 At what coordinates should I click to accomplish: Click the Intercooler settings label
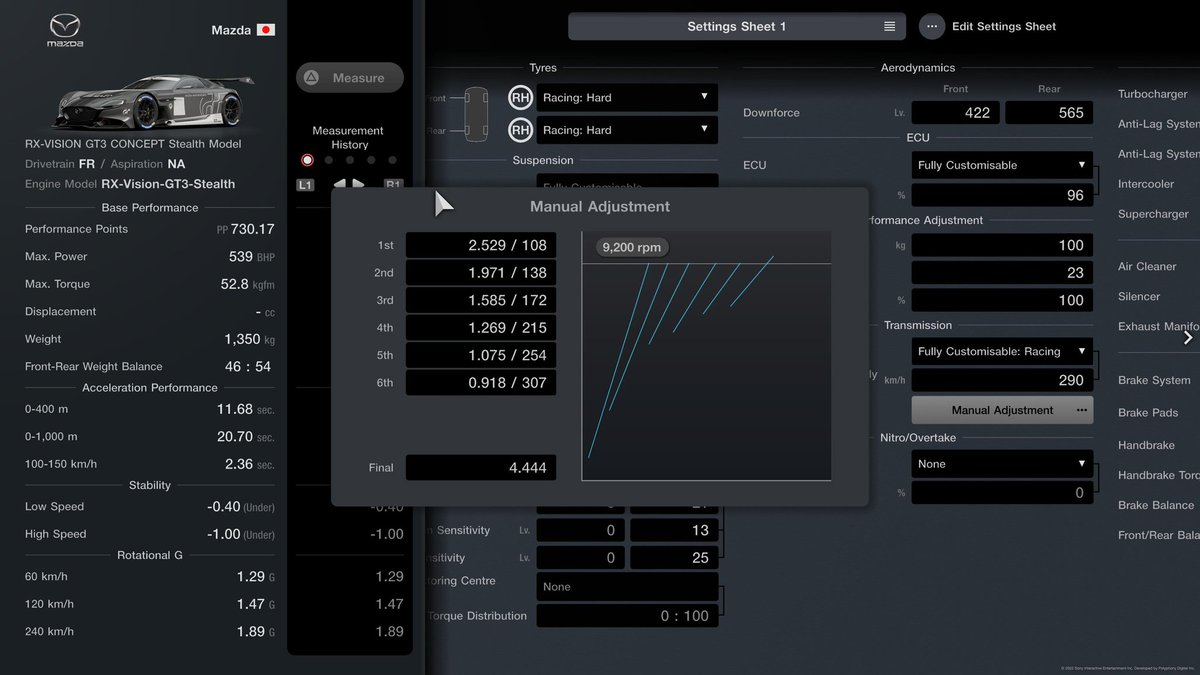click(x=1146, y=184)
